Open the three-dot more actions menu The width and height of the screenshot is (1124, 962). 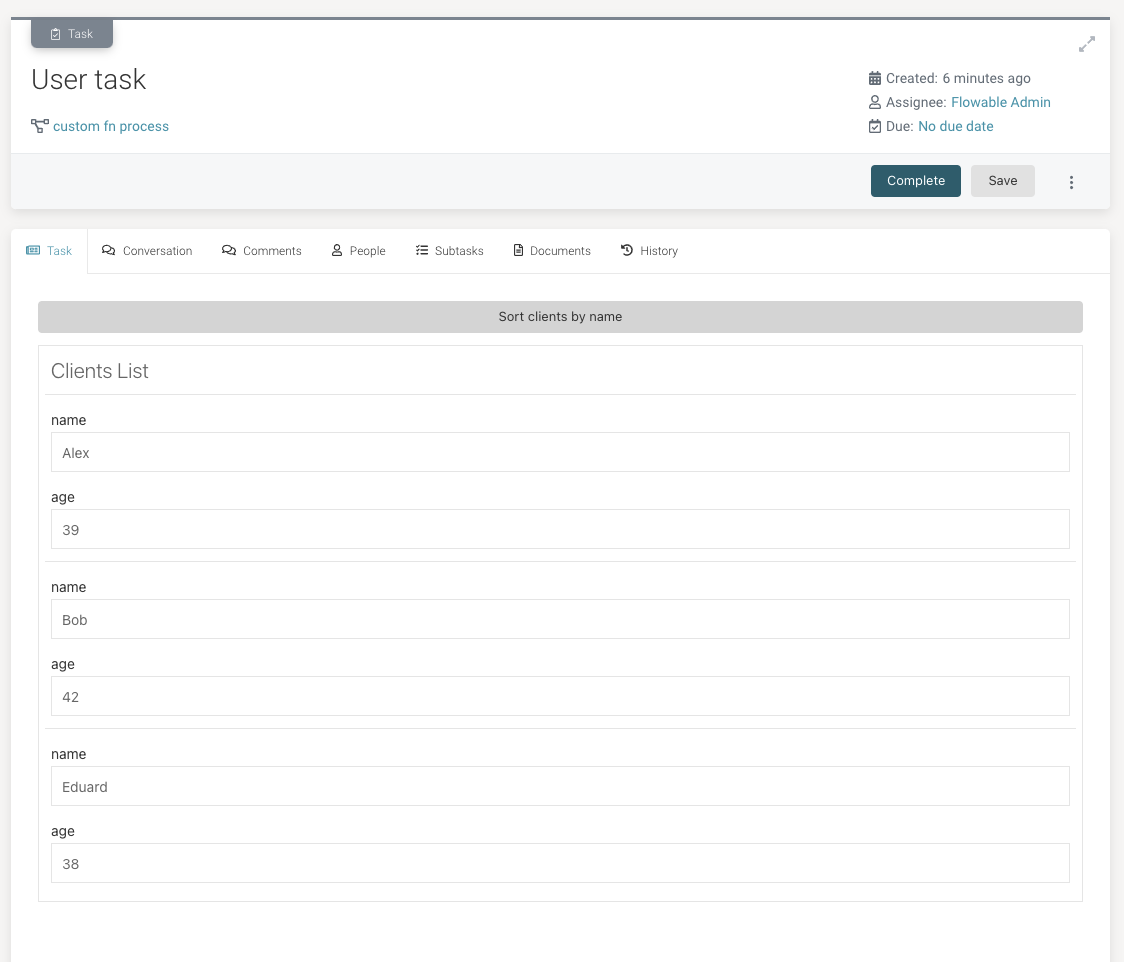(1071, 182)
